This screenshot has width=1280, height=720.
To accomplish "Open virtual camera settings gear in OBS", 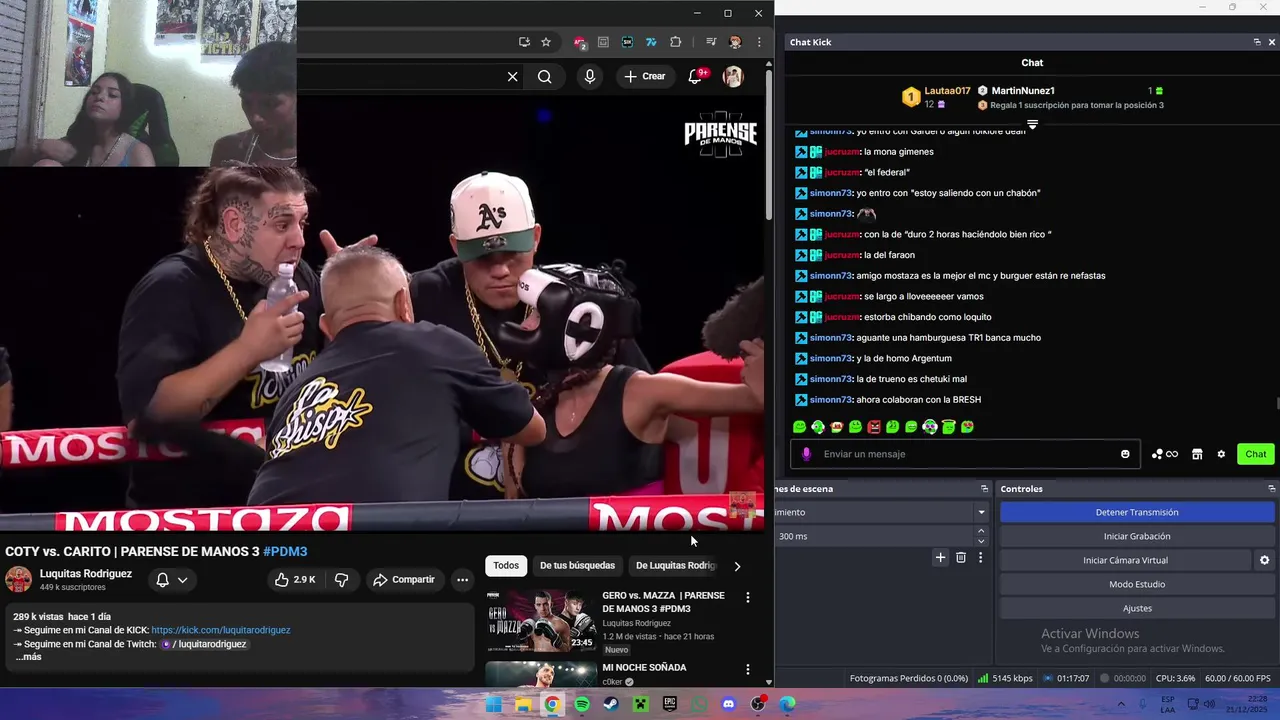I will coord(1264,560).
